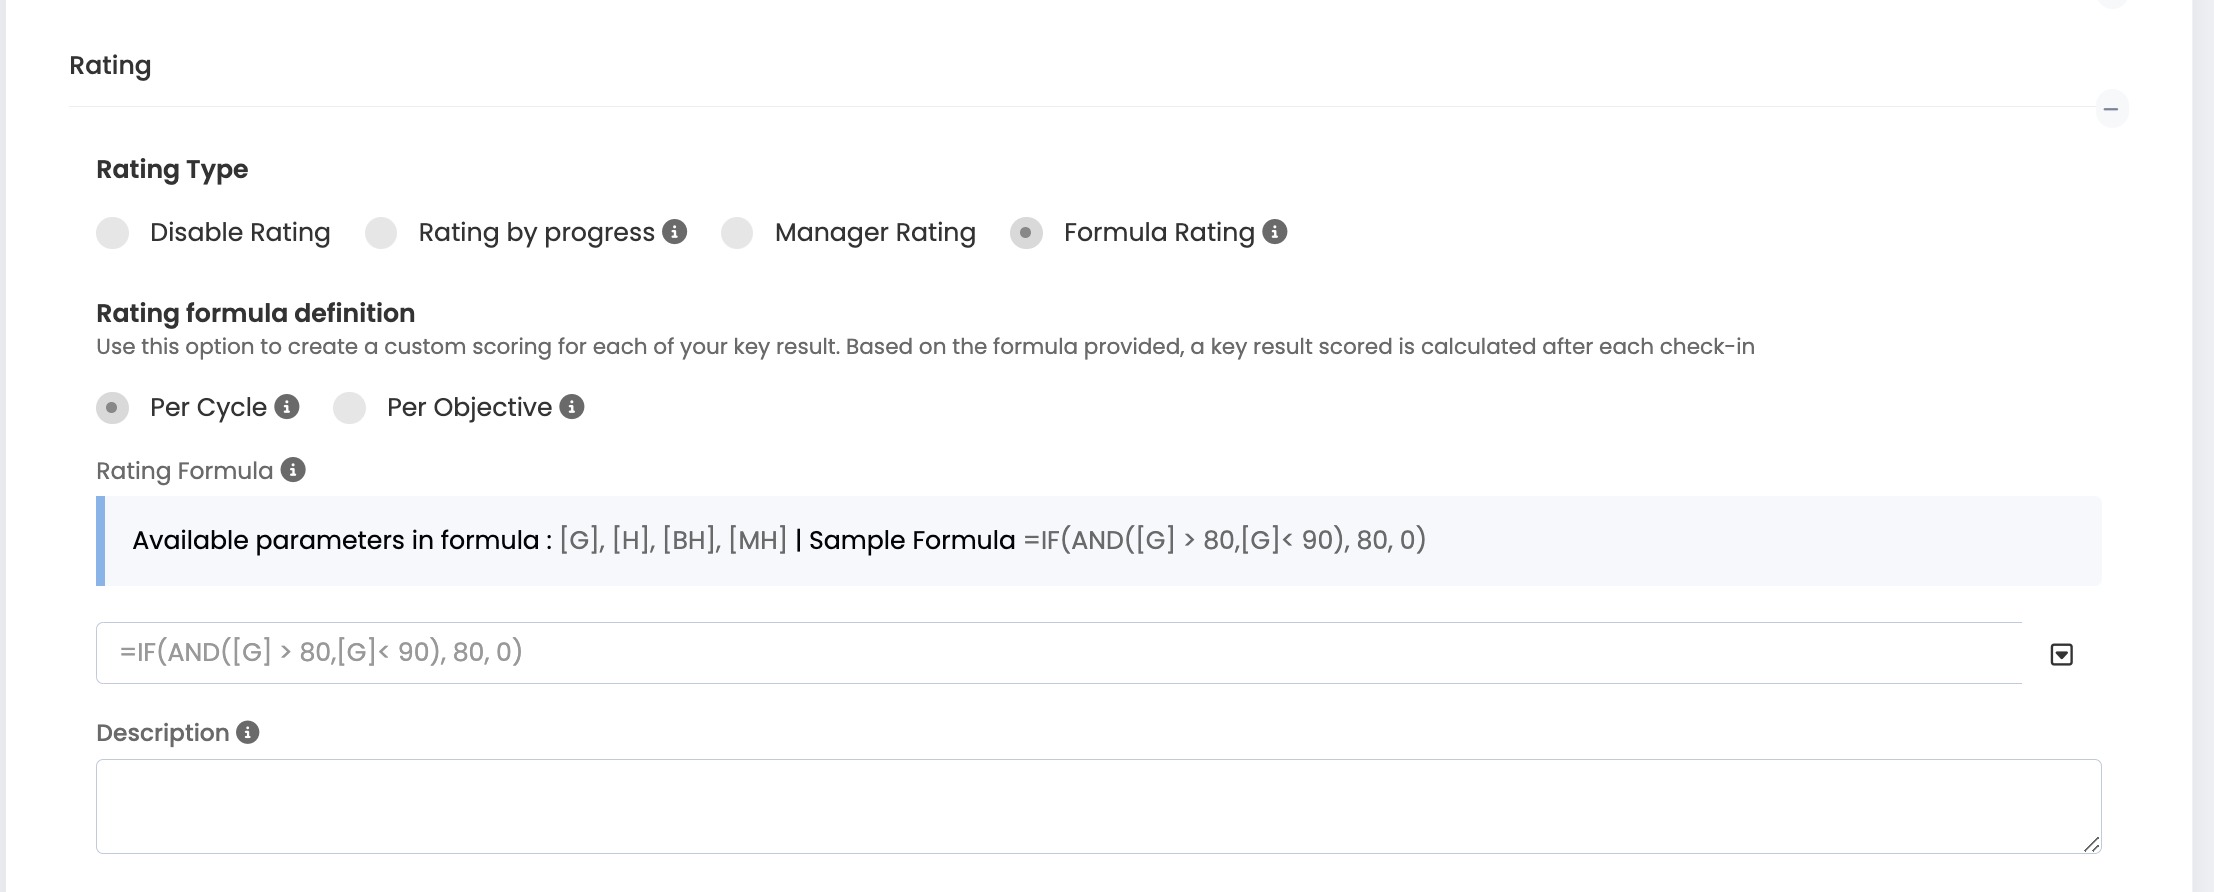The height and width of the screenshot is (892, 2214).
Task: Click into the rating formula input field
Action: pos(1000,653)
